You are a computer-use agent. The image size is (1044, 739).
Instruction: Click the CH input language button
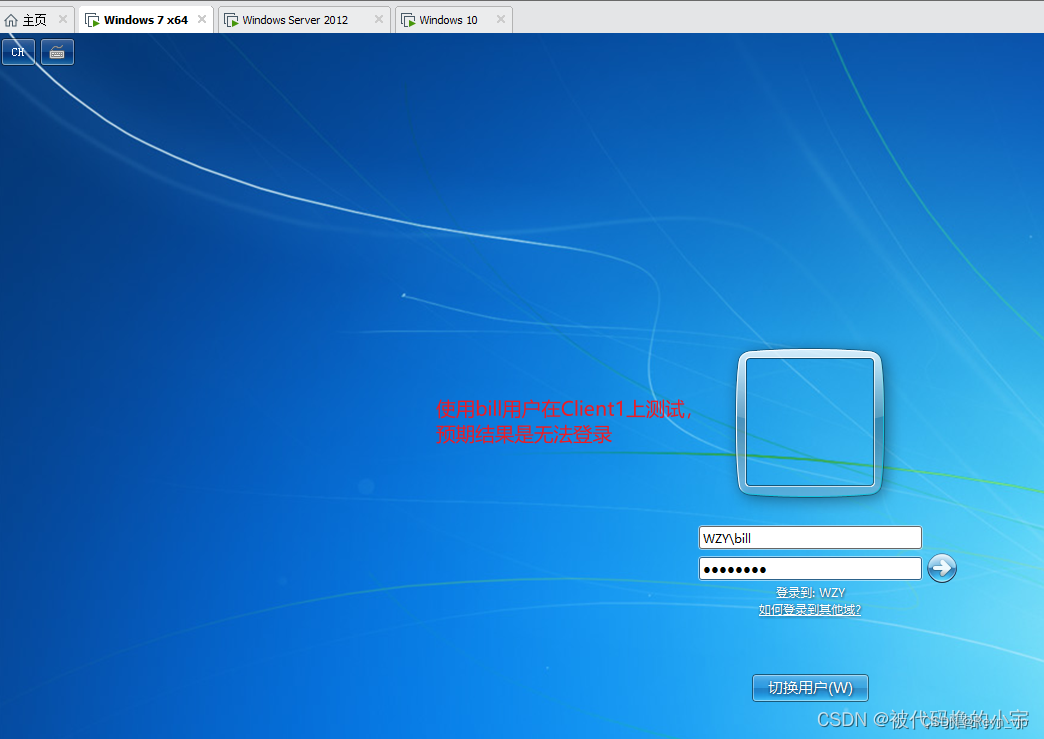pyautogui.click(x=18, y=52)
